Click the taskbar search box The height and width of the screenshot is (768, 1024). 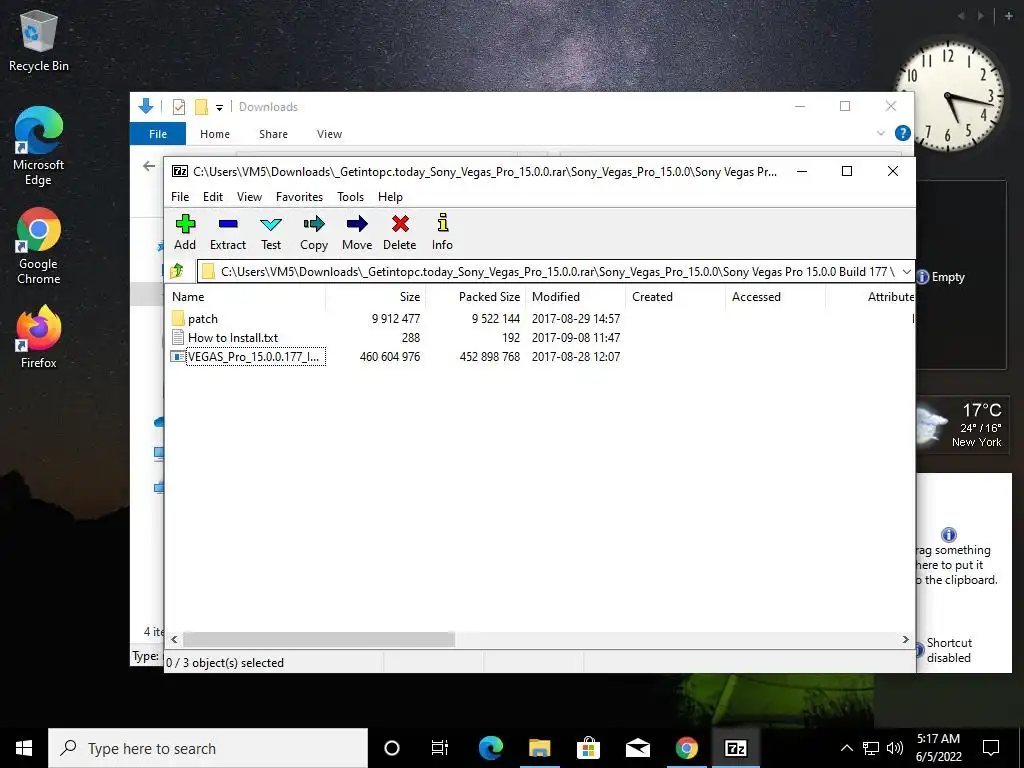pos(208,748)
